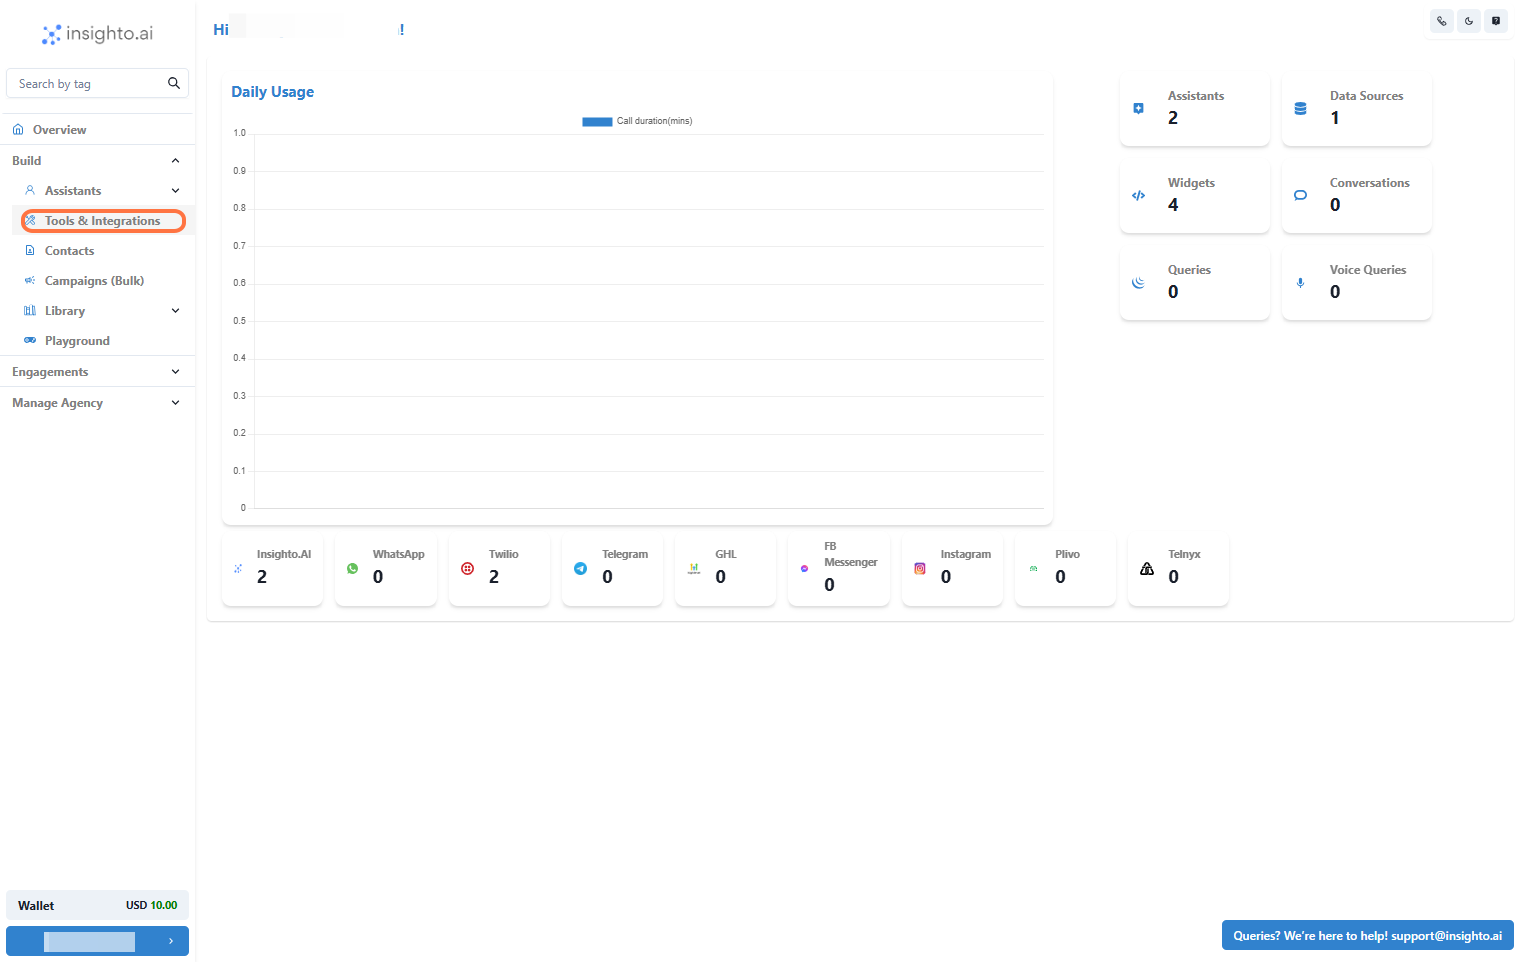This screenshot has width=1526, height=962.
Task: Click the Playground gamepad icon
Action: [x=30, y=341]
